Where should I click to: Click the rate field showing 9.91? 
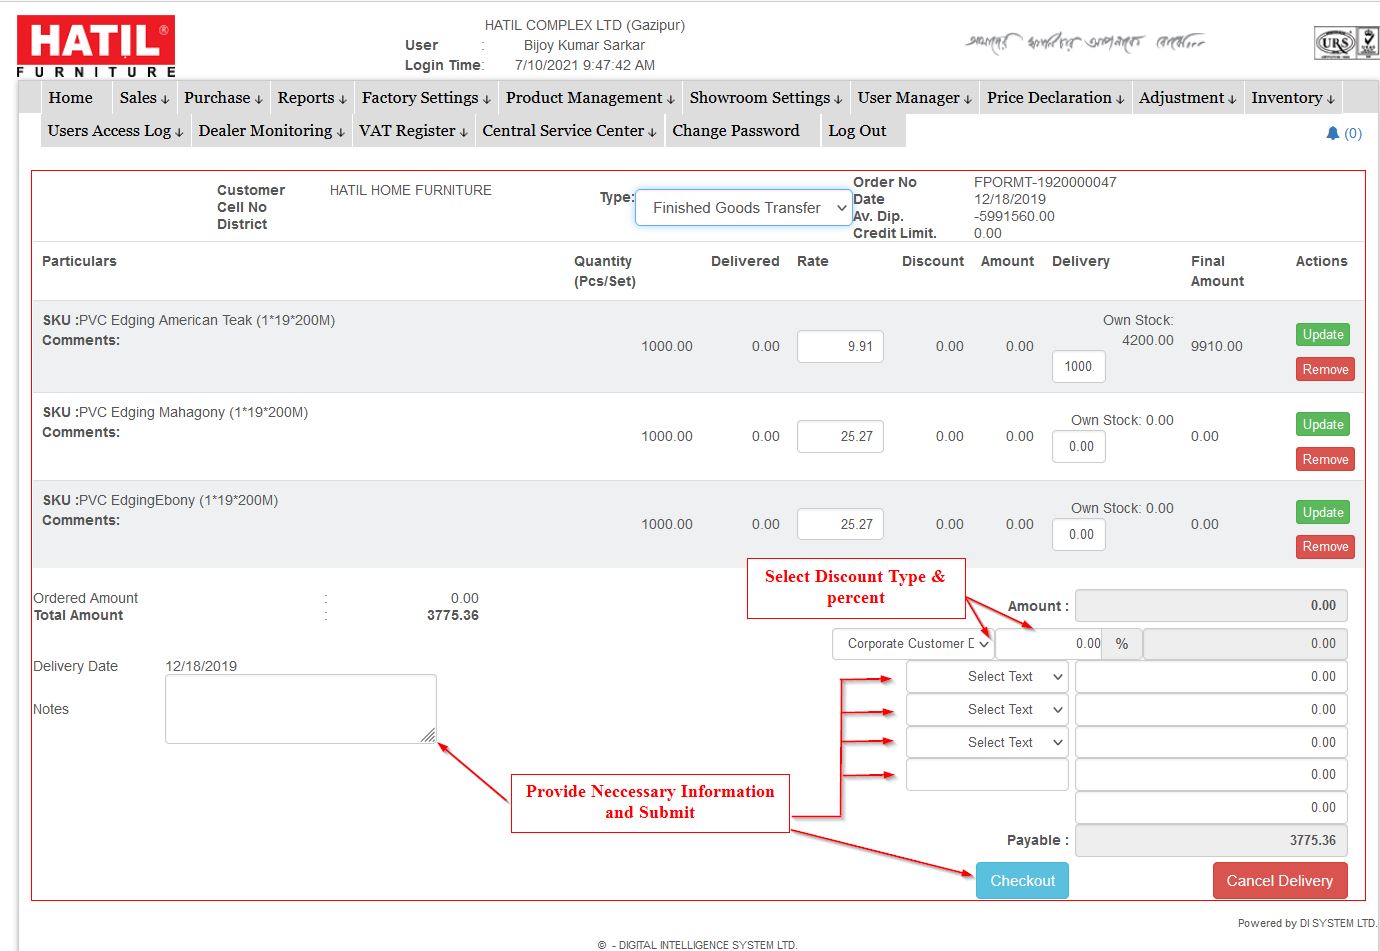(840, 347)
